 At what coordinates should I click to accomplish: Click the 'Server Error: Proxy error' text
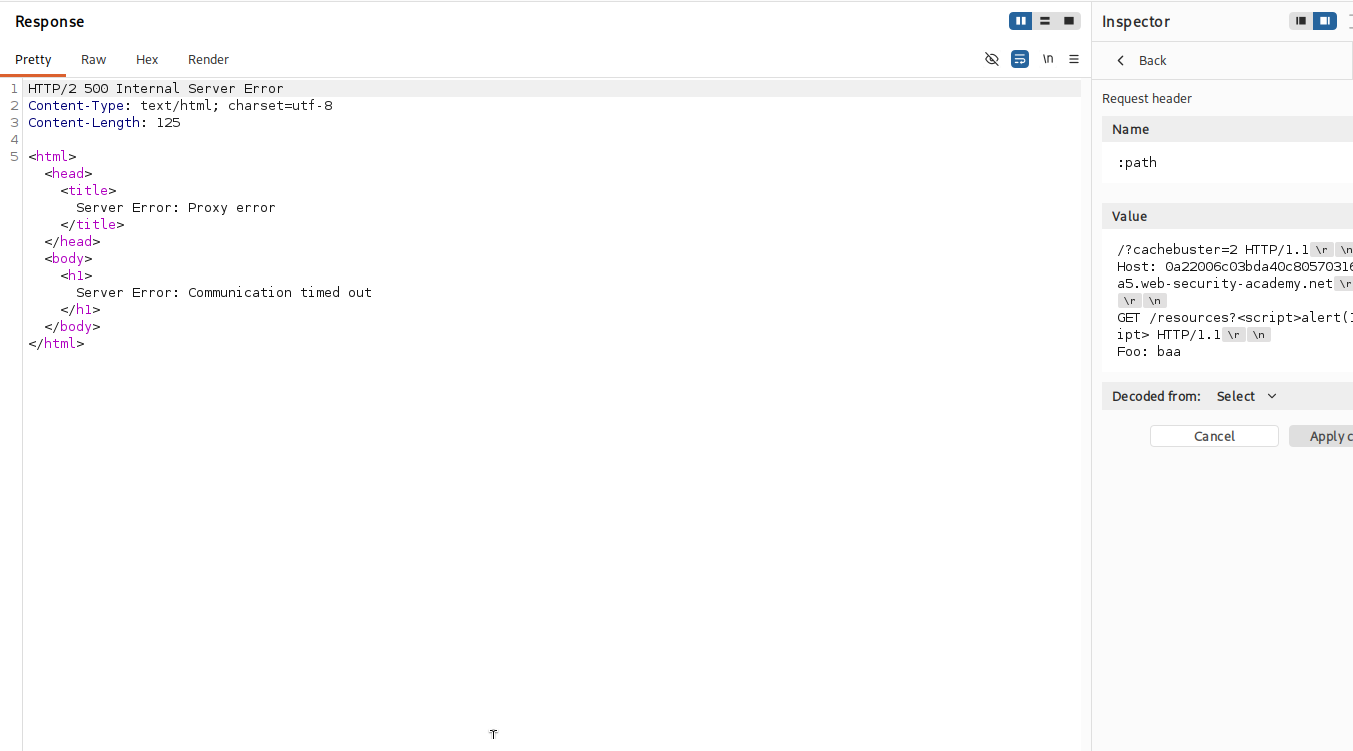point(175,207)
